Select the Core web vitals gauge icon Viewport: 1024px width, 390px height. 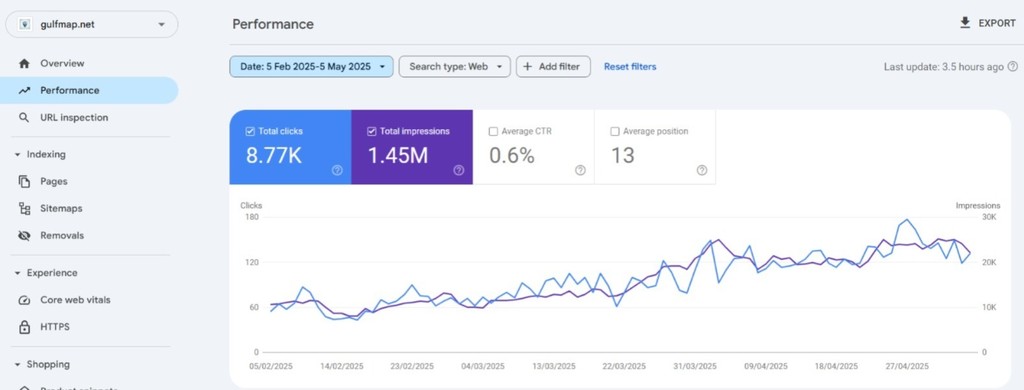click(24, 300)
